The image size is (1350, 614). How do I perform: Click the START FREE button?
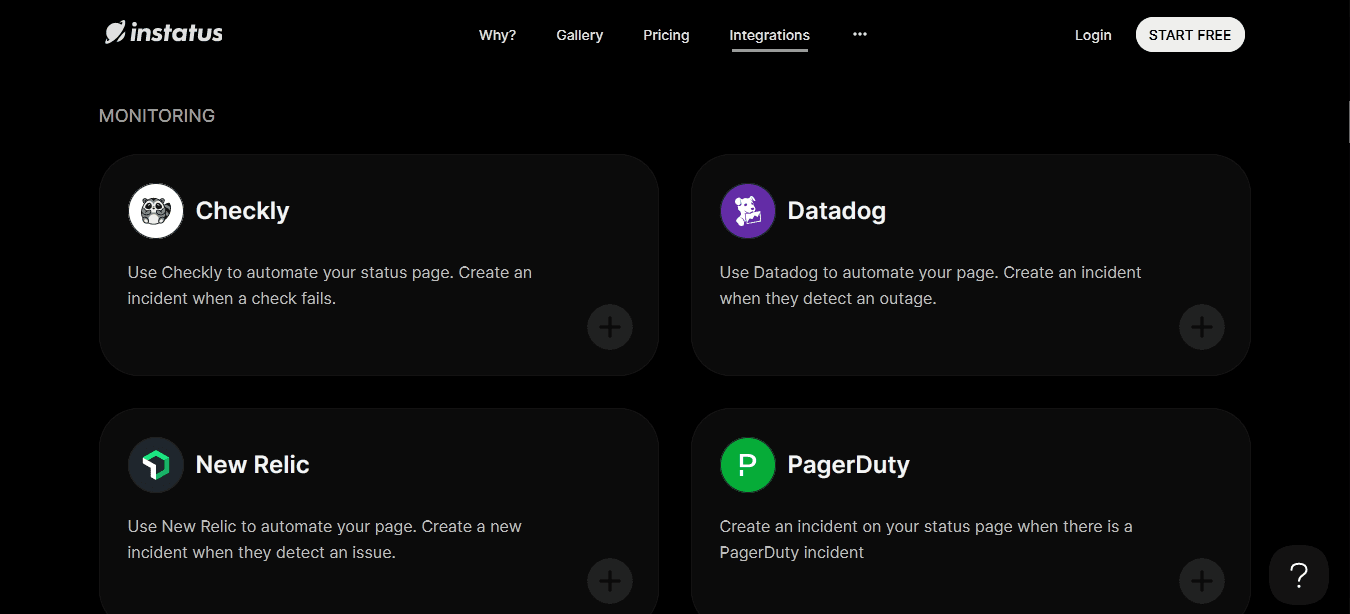click(x=1190, y=35)
